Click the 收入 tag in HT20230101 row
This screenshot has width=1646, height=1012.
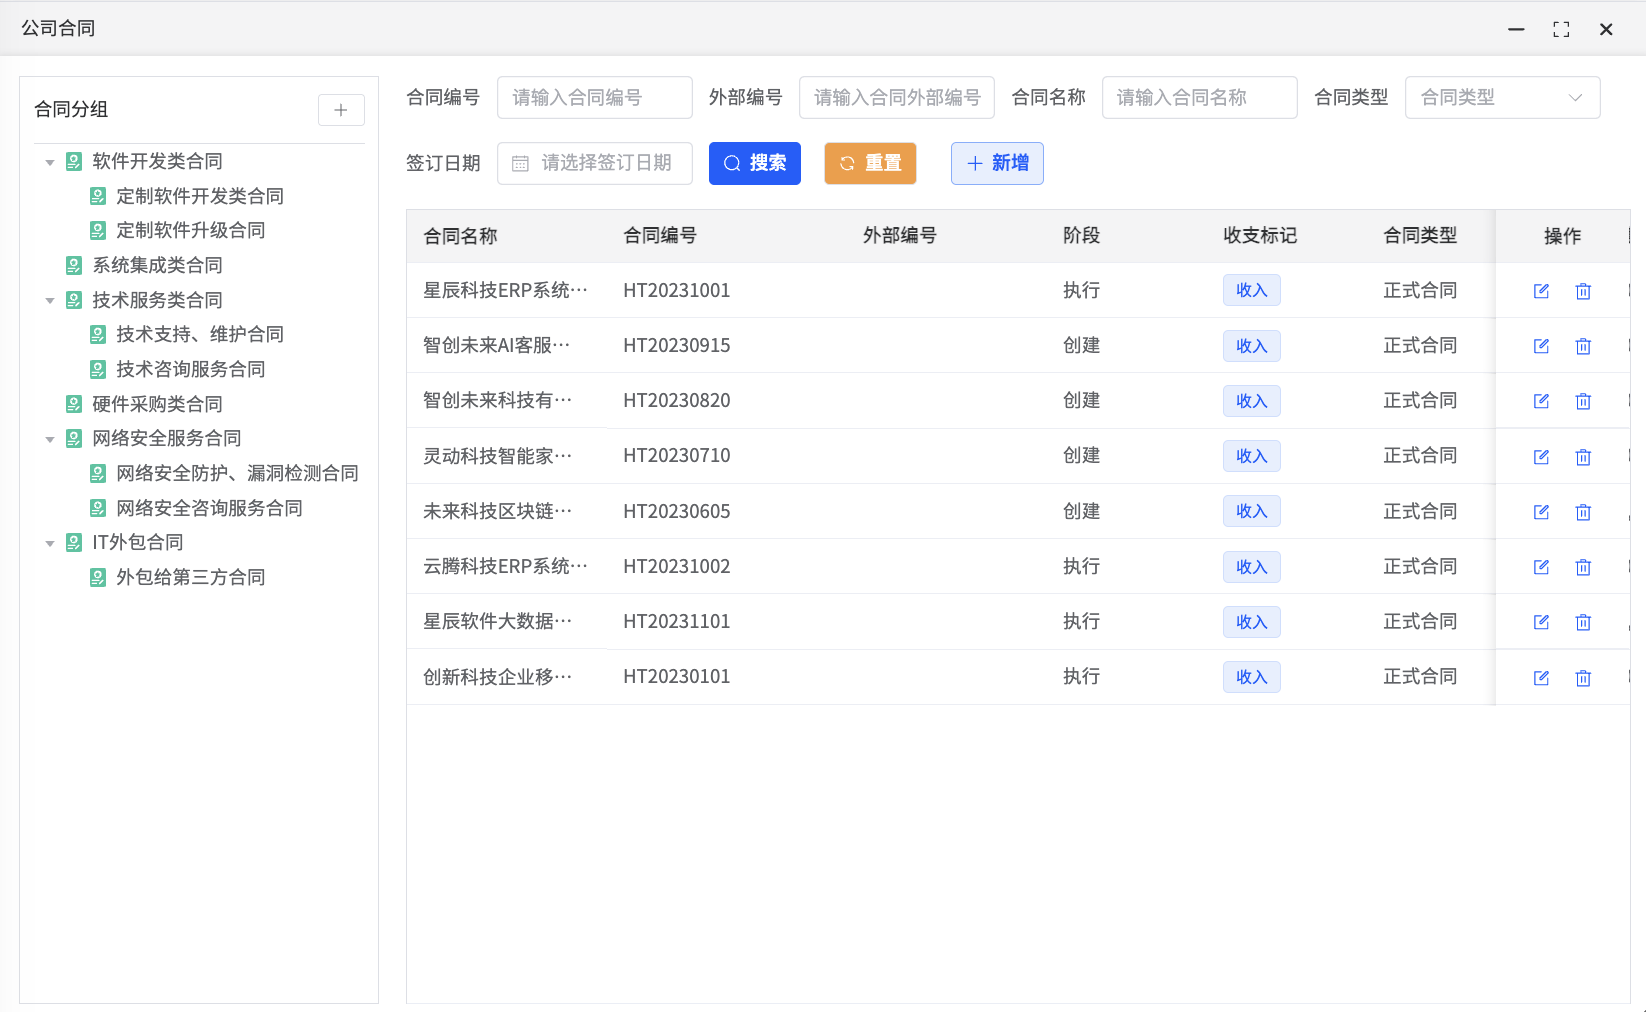(x=1251, y=677)
